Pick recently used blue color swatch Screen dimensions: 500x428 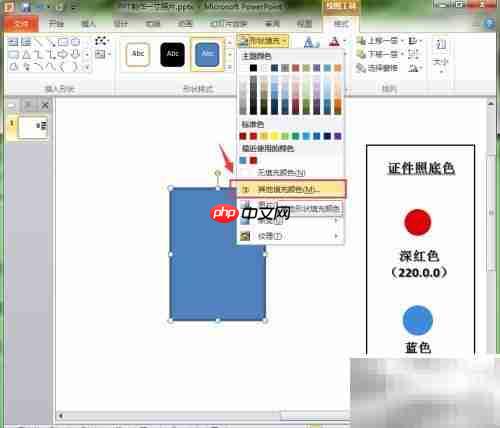pyautogui.click(x=243, y=161)
